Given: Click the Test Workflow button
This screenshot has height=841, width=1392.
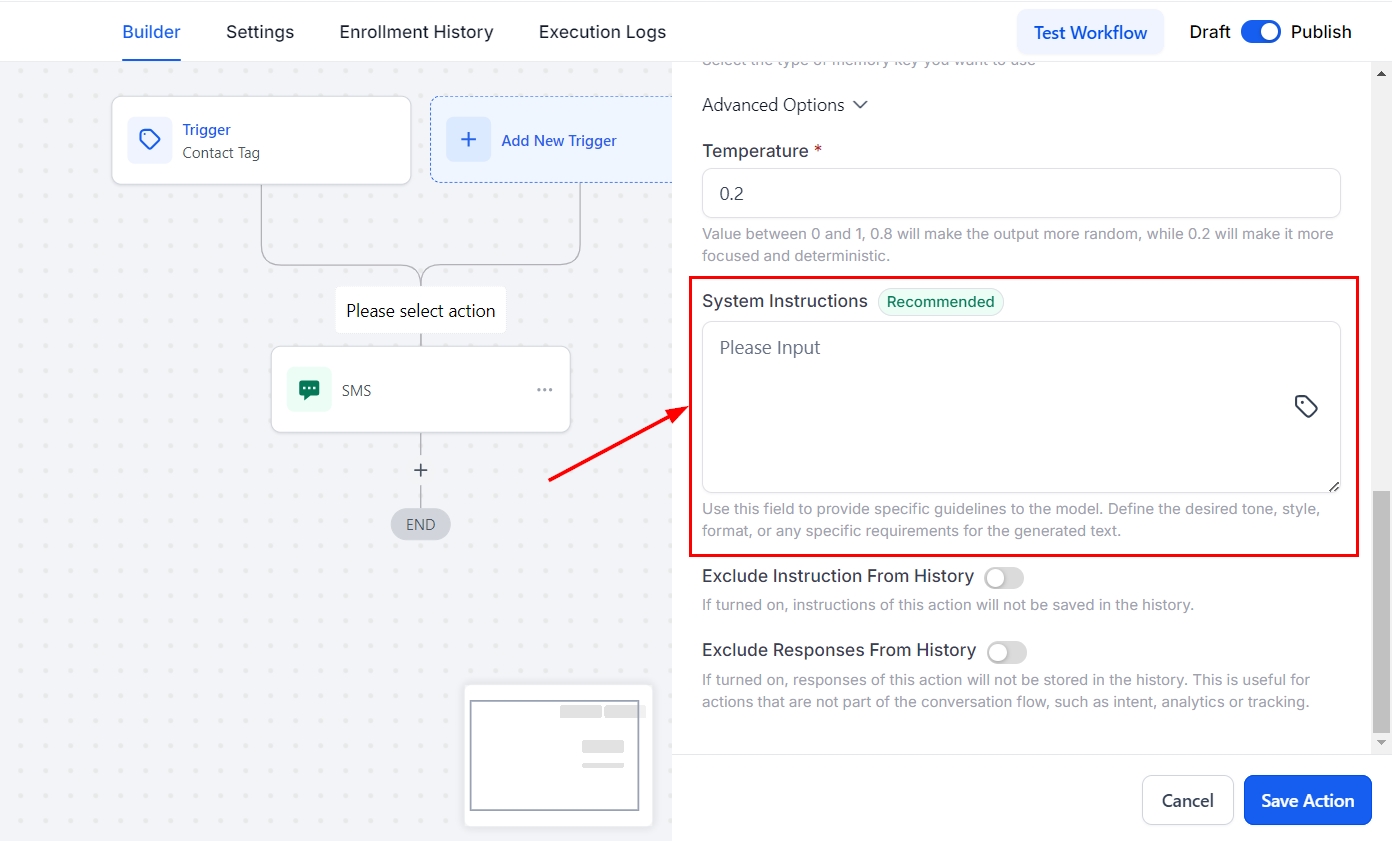Looking at the screenshot, I should (1090, 32).
